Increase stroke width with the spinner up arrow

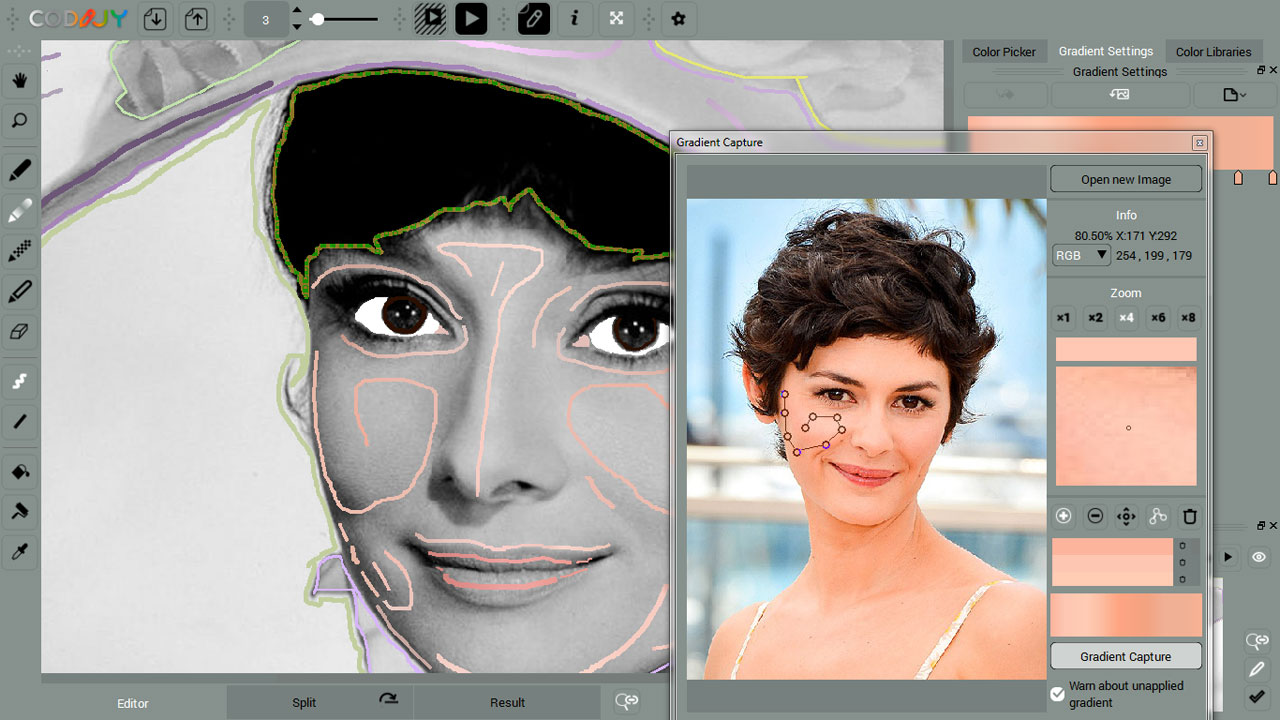[x=297, y=11]
